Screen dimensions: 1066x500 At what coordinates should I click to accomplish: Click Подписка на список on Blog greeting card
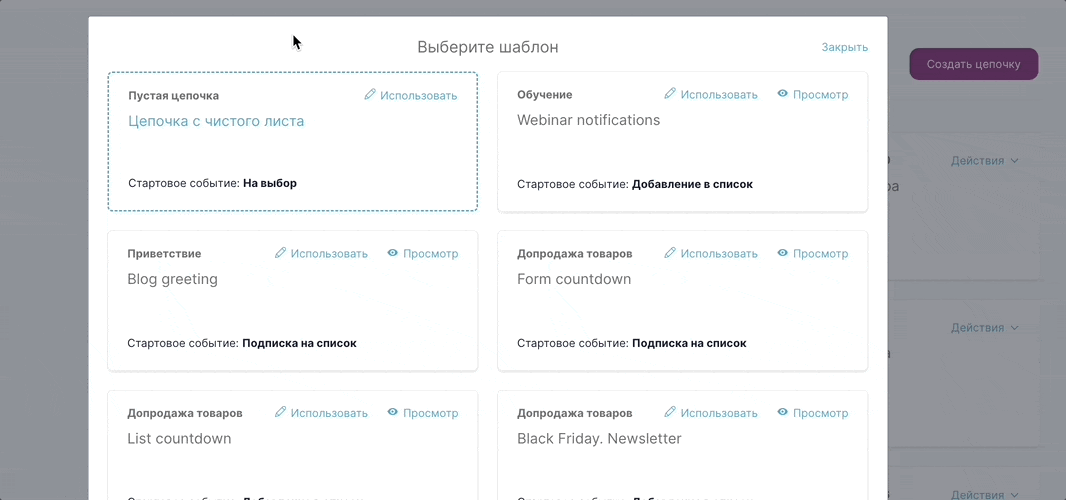tap(300, 344)
